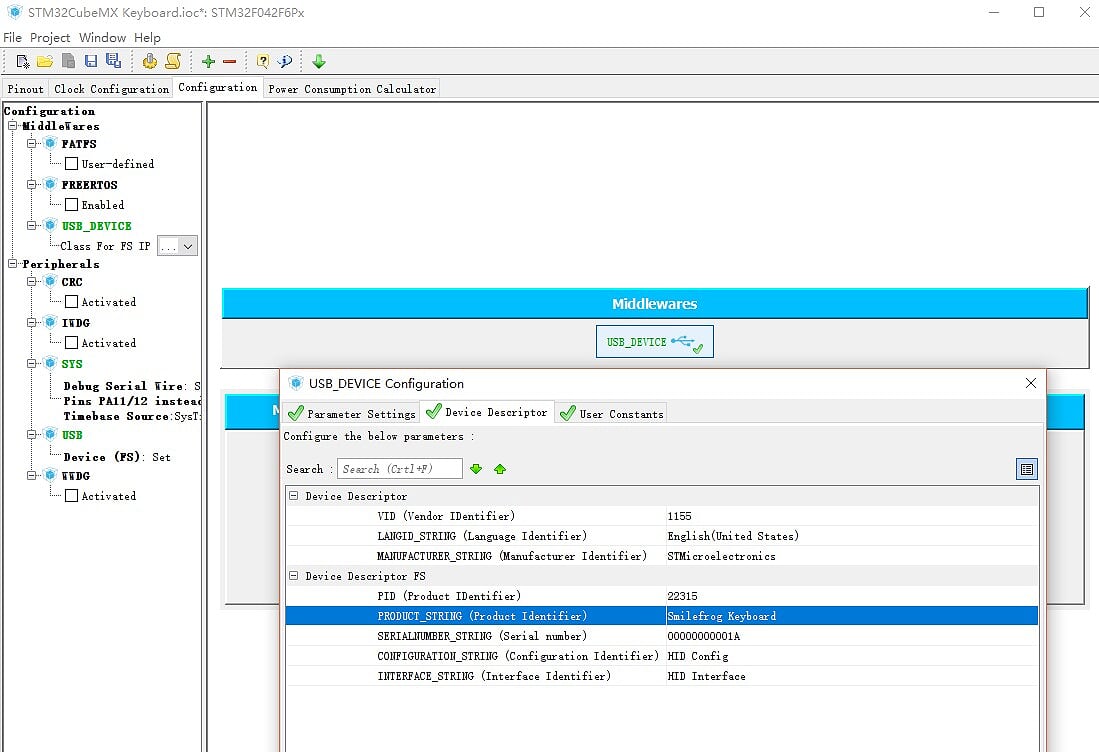Click the New Project toolbar icon
This screenshot has height=752, width=1099.
click(22, 62)
